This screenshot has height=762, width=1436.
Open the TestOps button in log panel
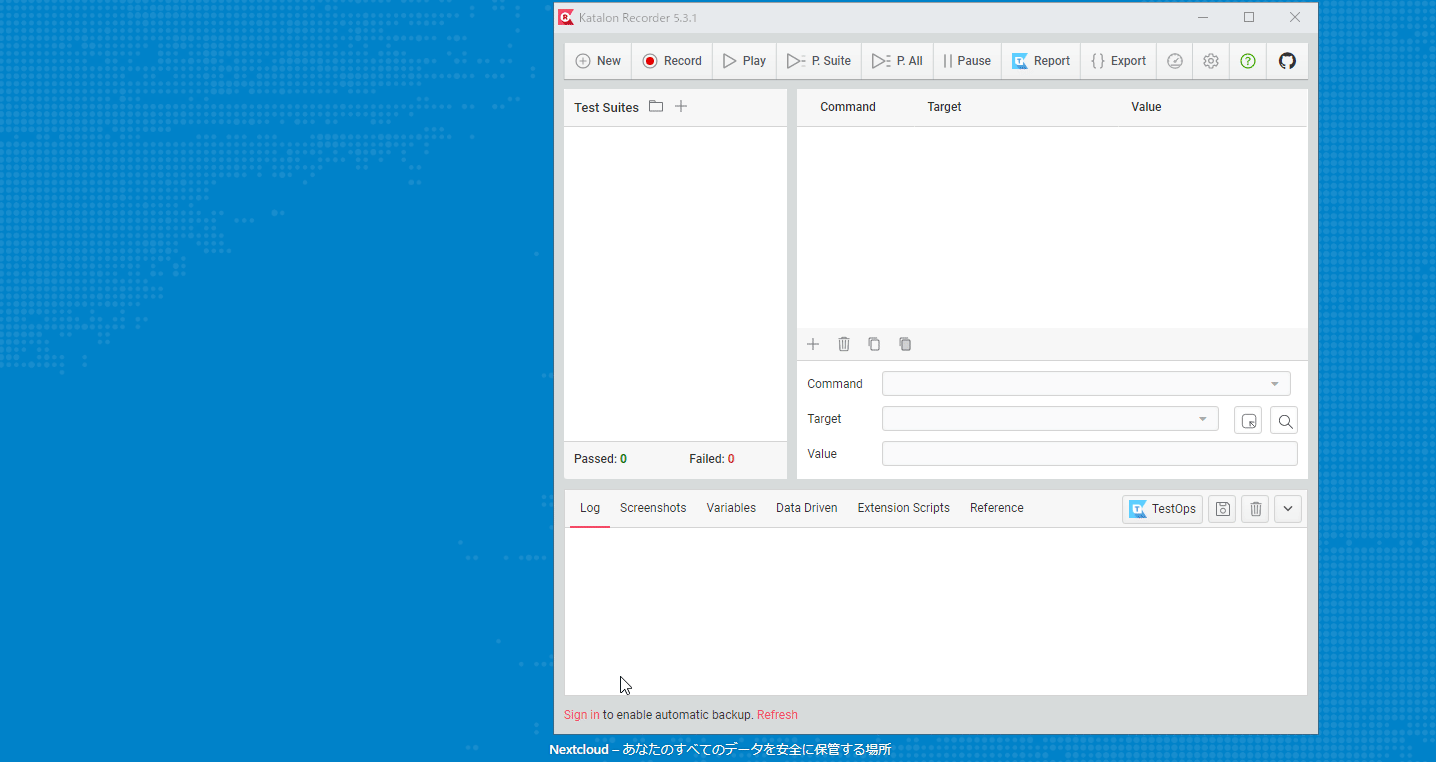coord(1162,509)
